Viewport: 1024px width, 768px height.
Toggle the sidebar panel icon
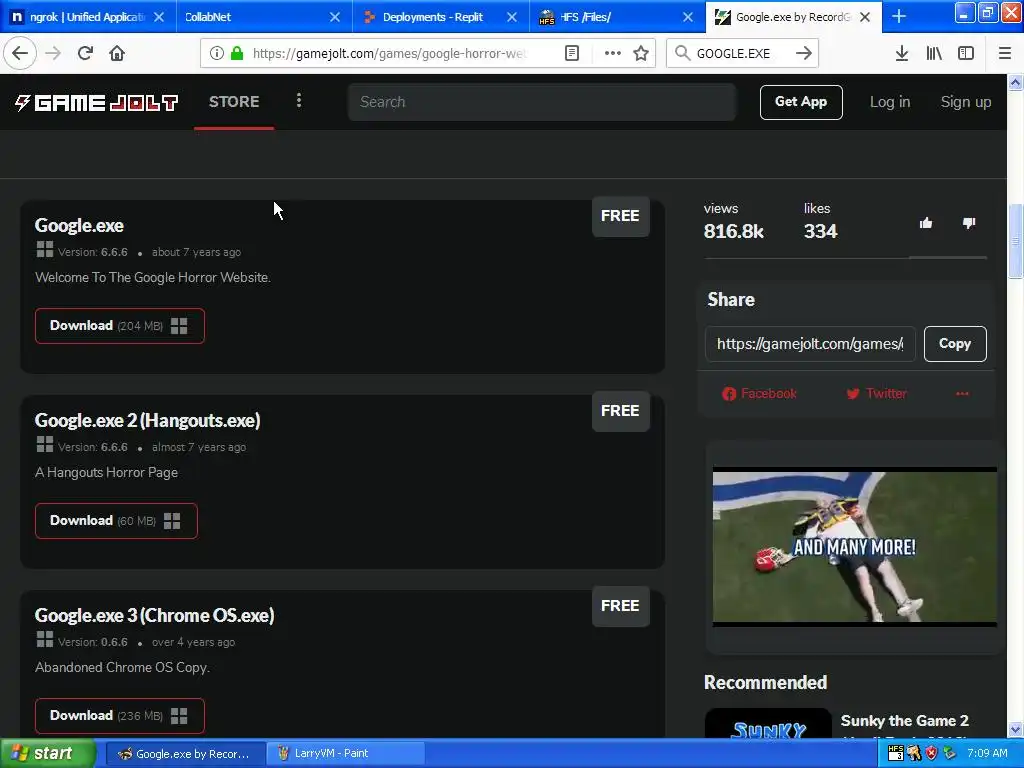point(966,53)
